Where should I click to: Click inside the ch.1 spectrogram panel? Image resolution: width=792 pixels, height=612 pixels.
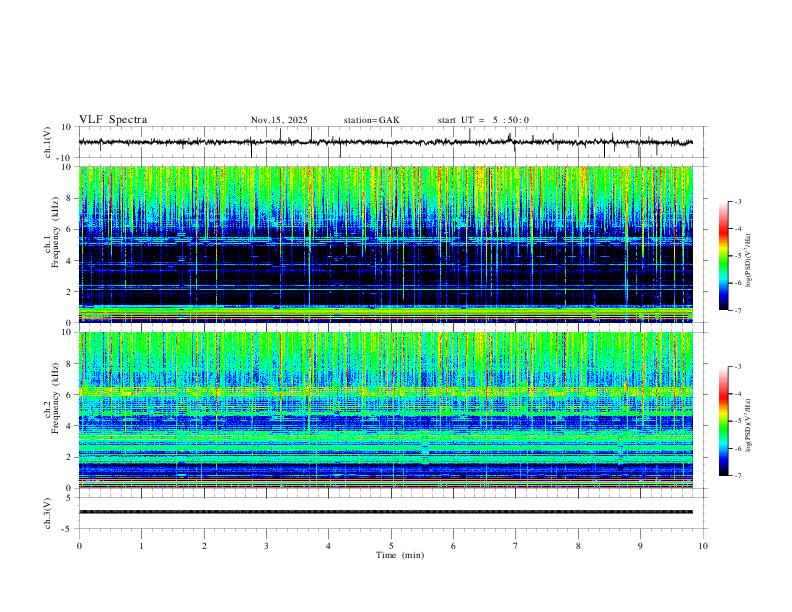click(x=386, y=244)
